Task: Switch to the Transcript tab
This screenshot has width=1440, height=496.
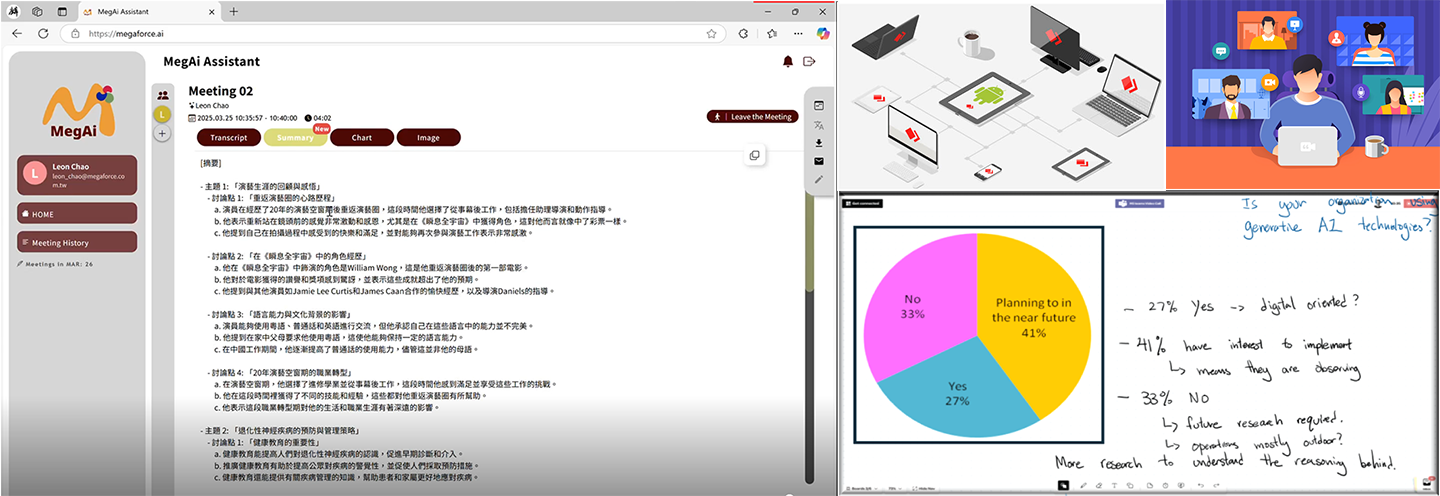Action: tap(229, 137)
